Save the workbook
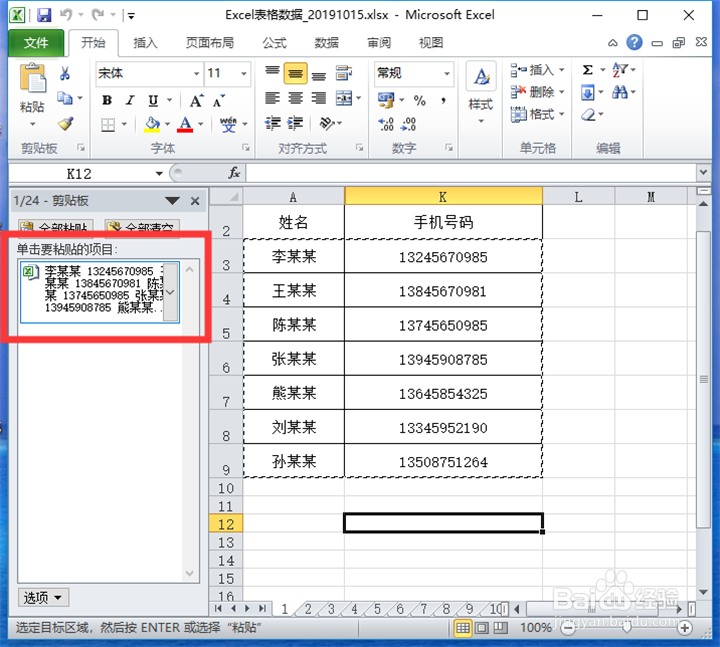The width and height of the screenshot is (720, 647). coord(44,15)
